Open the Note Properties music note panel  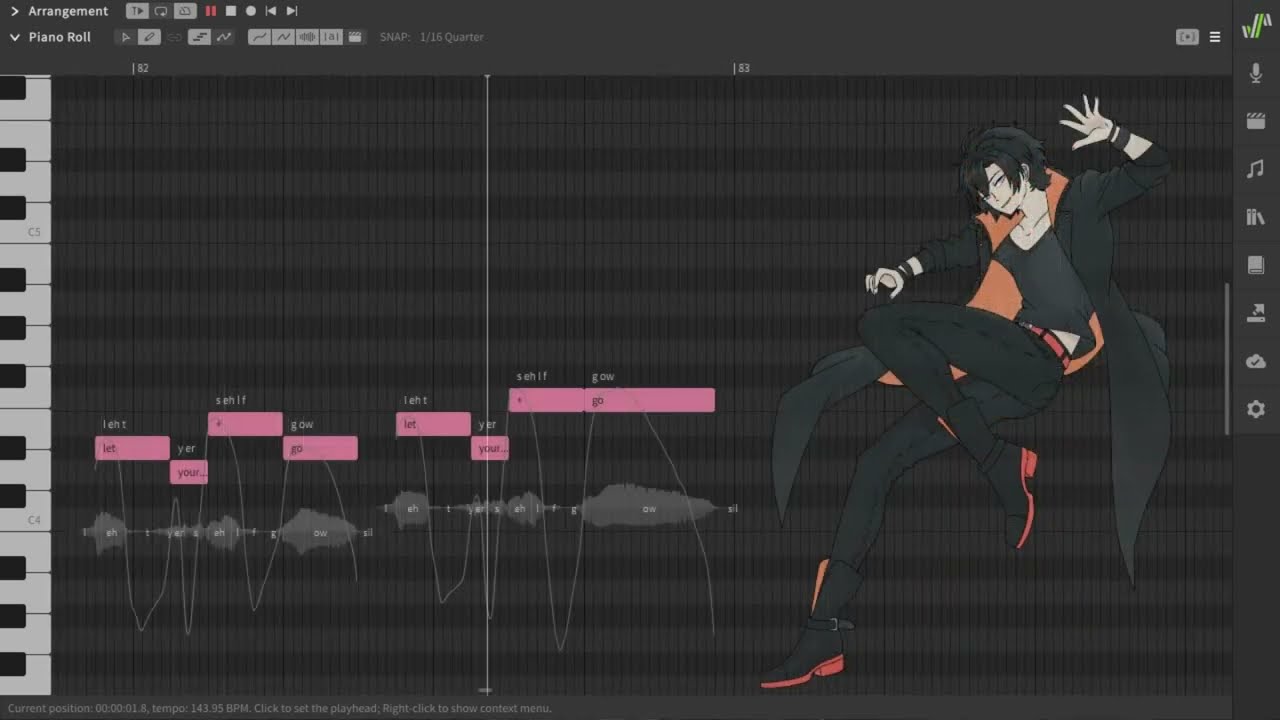[x=1256, y=169]
